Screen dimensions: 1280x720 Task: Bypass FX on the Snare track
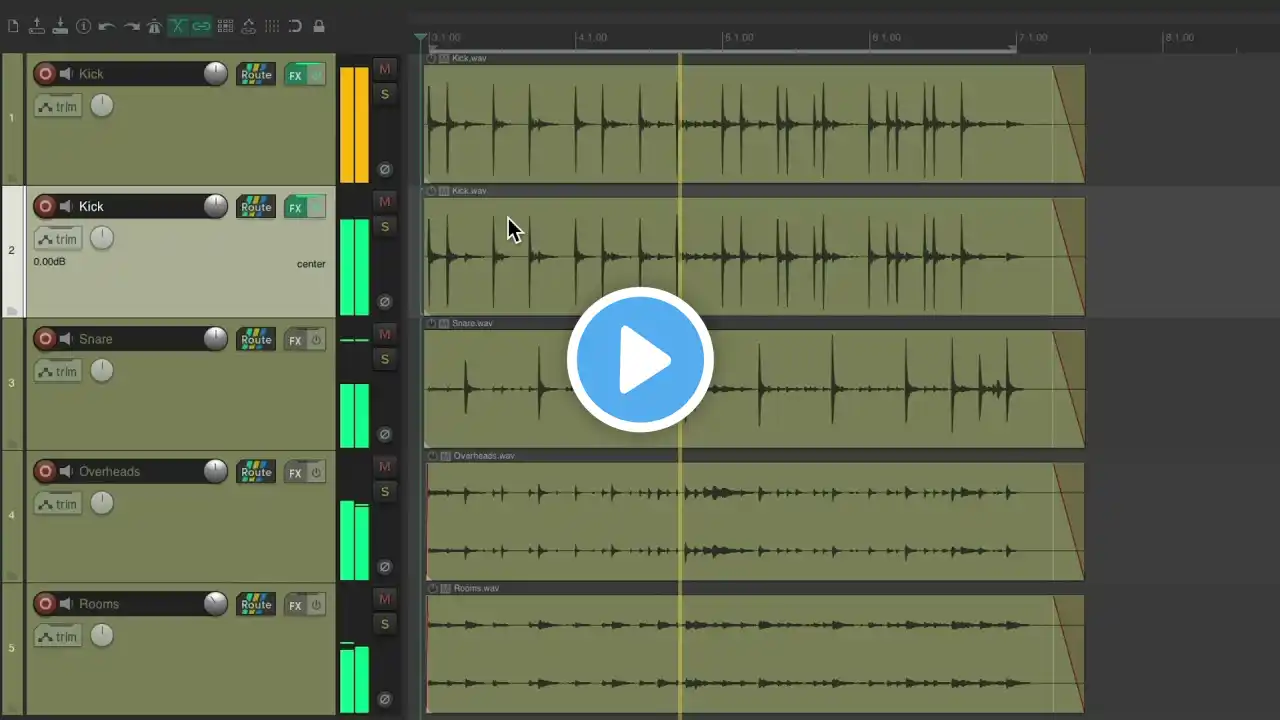click(x=316, y=340)
